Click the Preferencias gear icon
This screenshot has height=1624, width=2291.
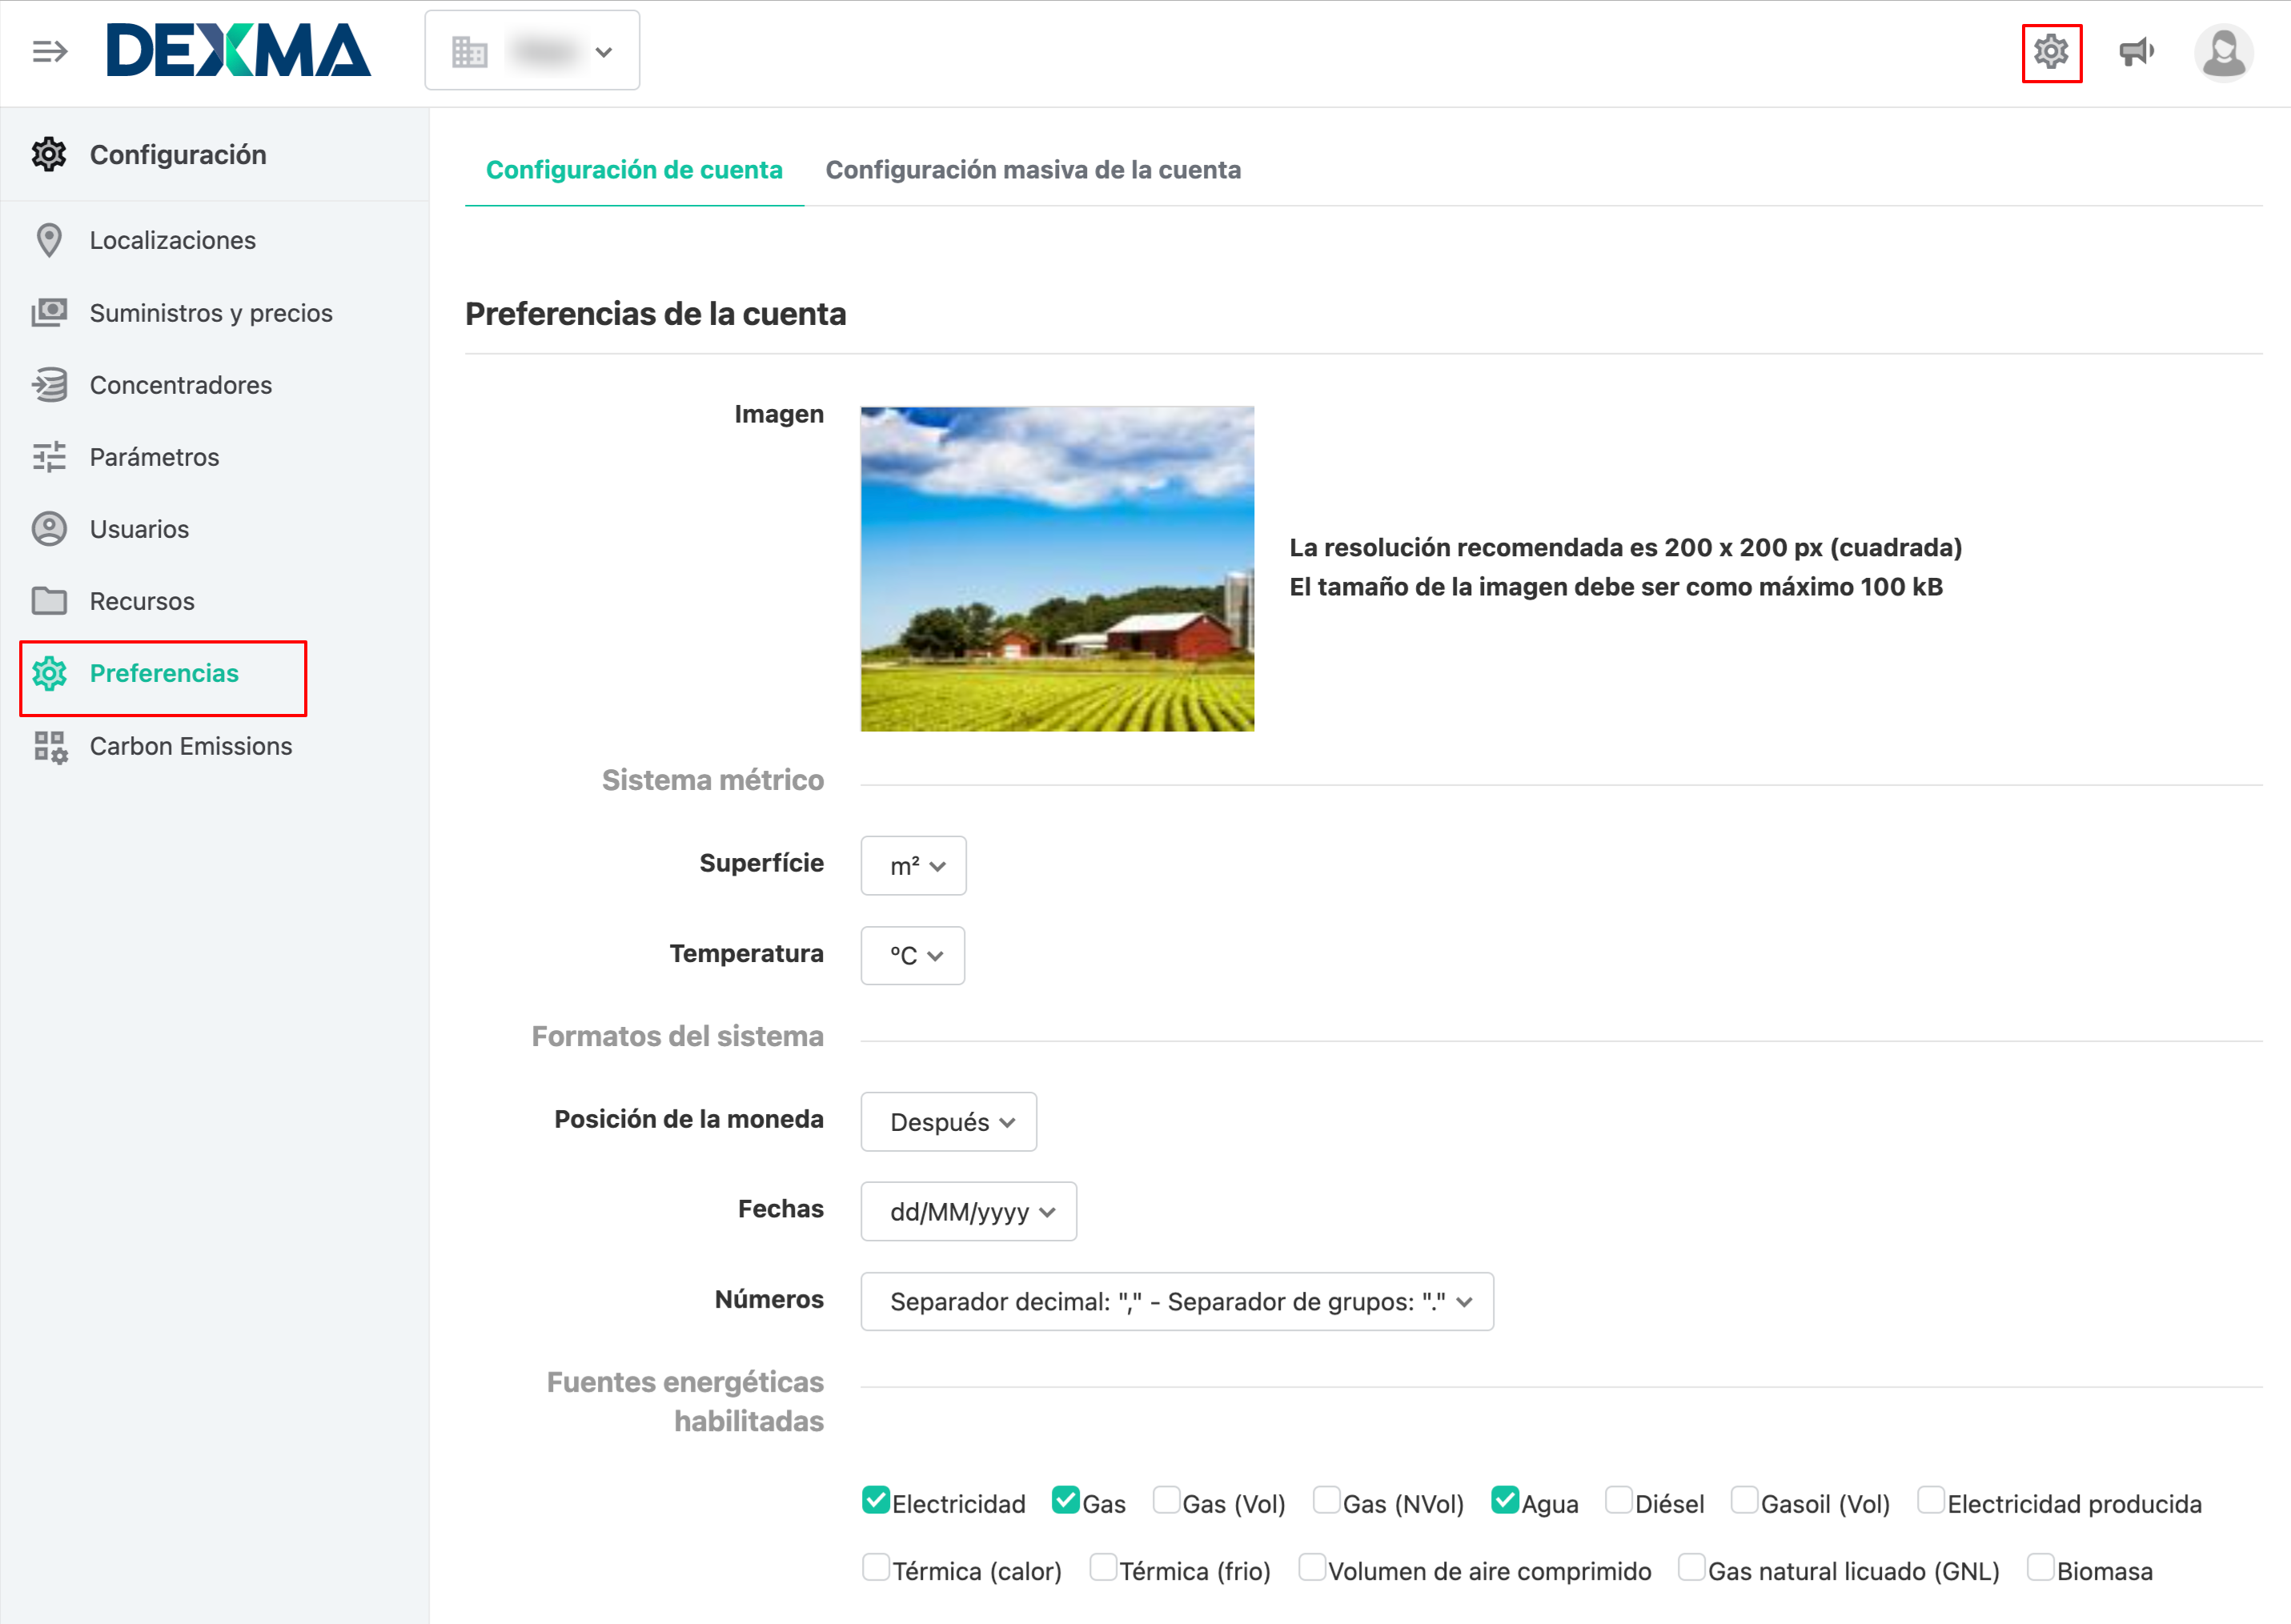tap(49, 673)
